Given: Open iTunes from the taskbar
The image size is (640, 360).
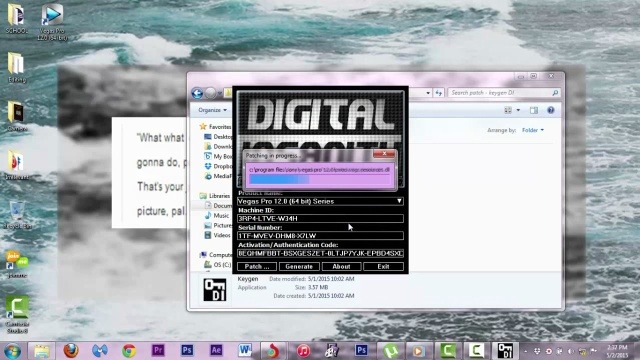Looking at the screenshot, I should [303, 351].
